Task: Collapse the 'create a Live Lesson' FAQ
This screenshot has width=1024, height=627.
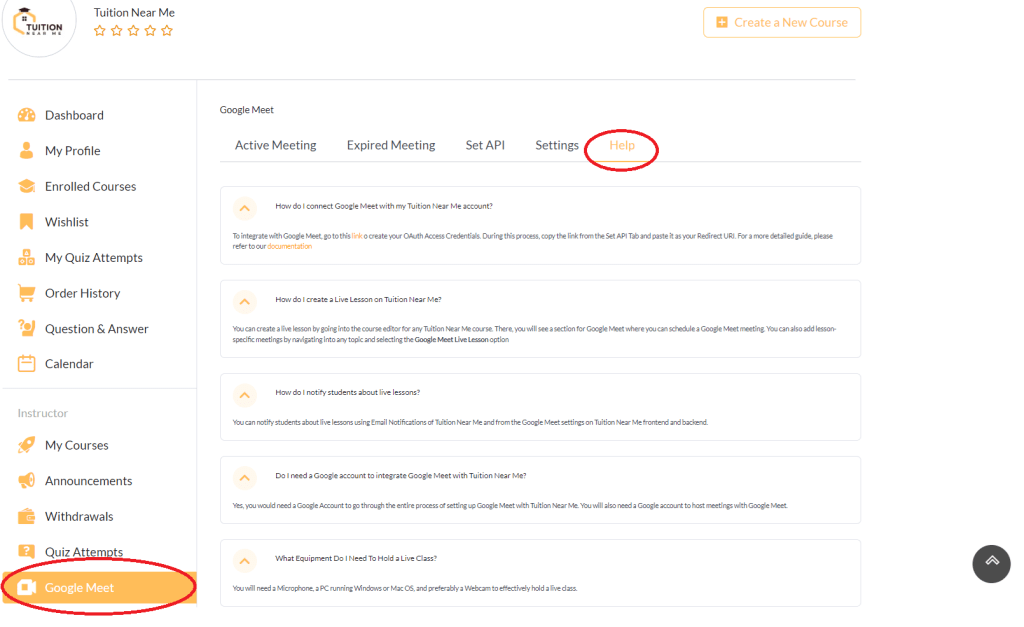Action: pos(244,300)
